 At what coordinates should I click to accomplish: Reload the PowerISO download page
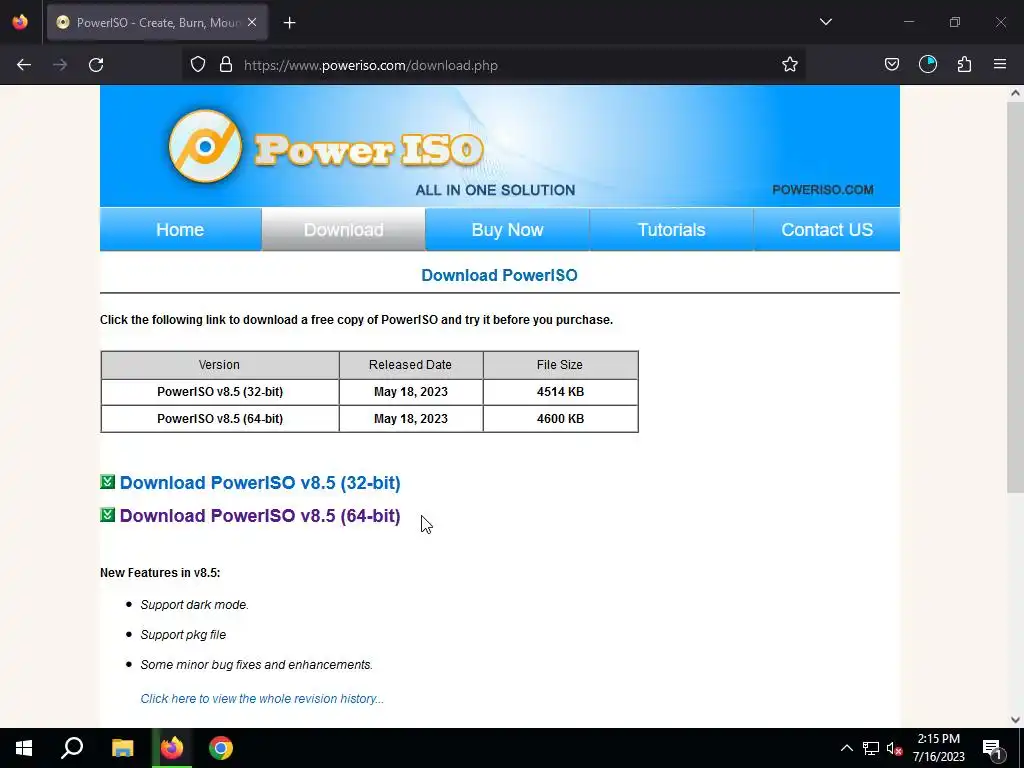click(x=96, y=65)
